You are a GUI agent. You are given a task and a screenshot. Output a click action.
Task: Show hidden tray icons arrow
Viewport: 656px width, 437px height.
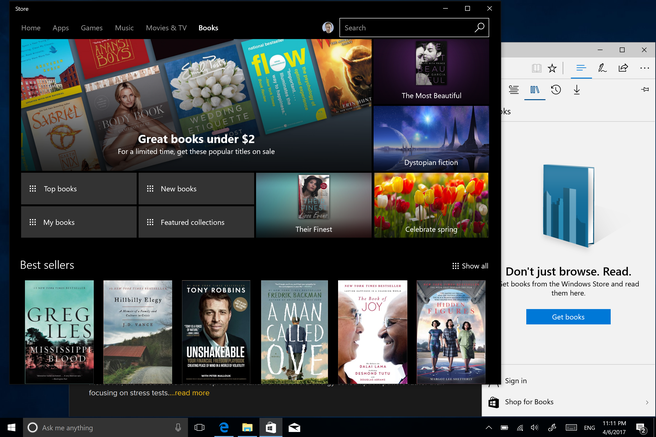coord(488,428)
